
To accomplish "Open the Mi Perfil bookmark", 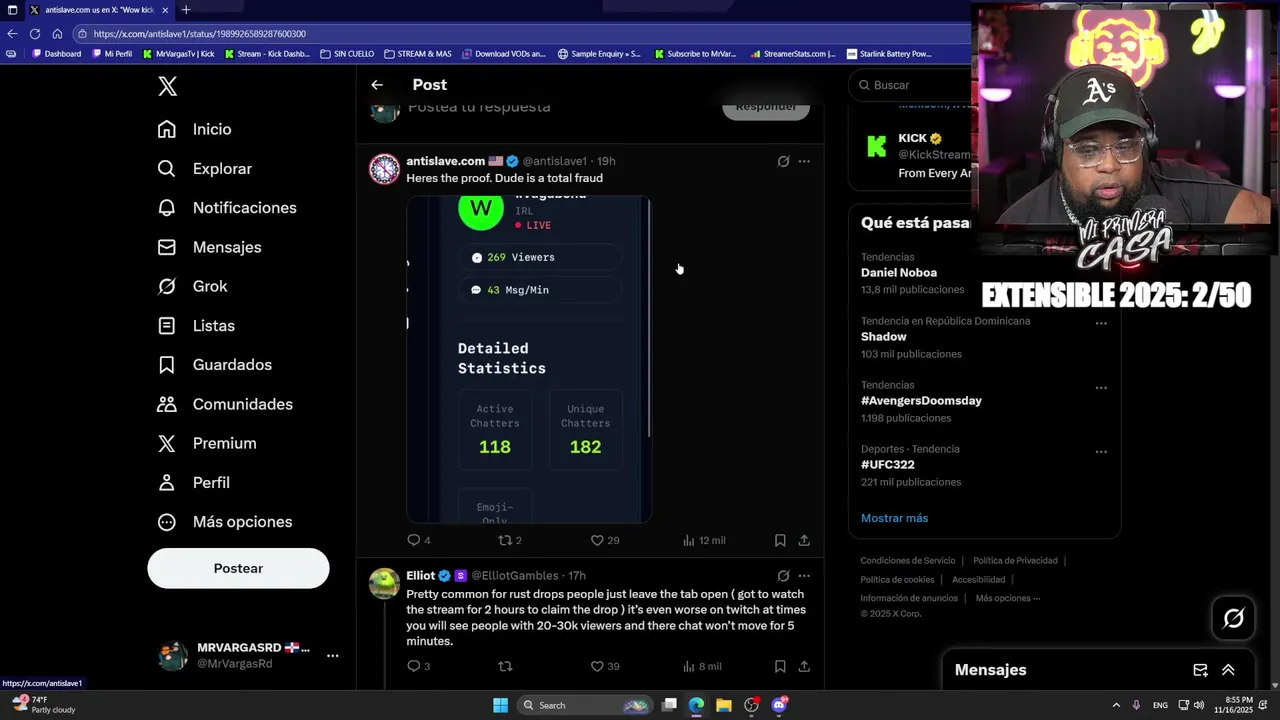I will [111, 54].
